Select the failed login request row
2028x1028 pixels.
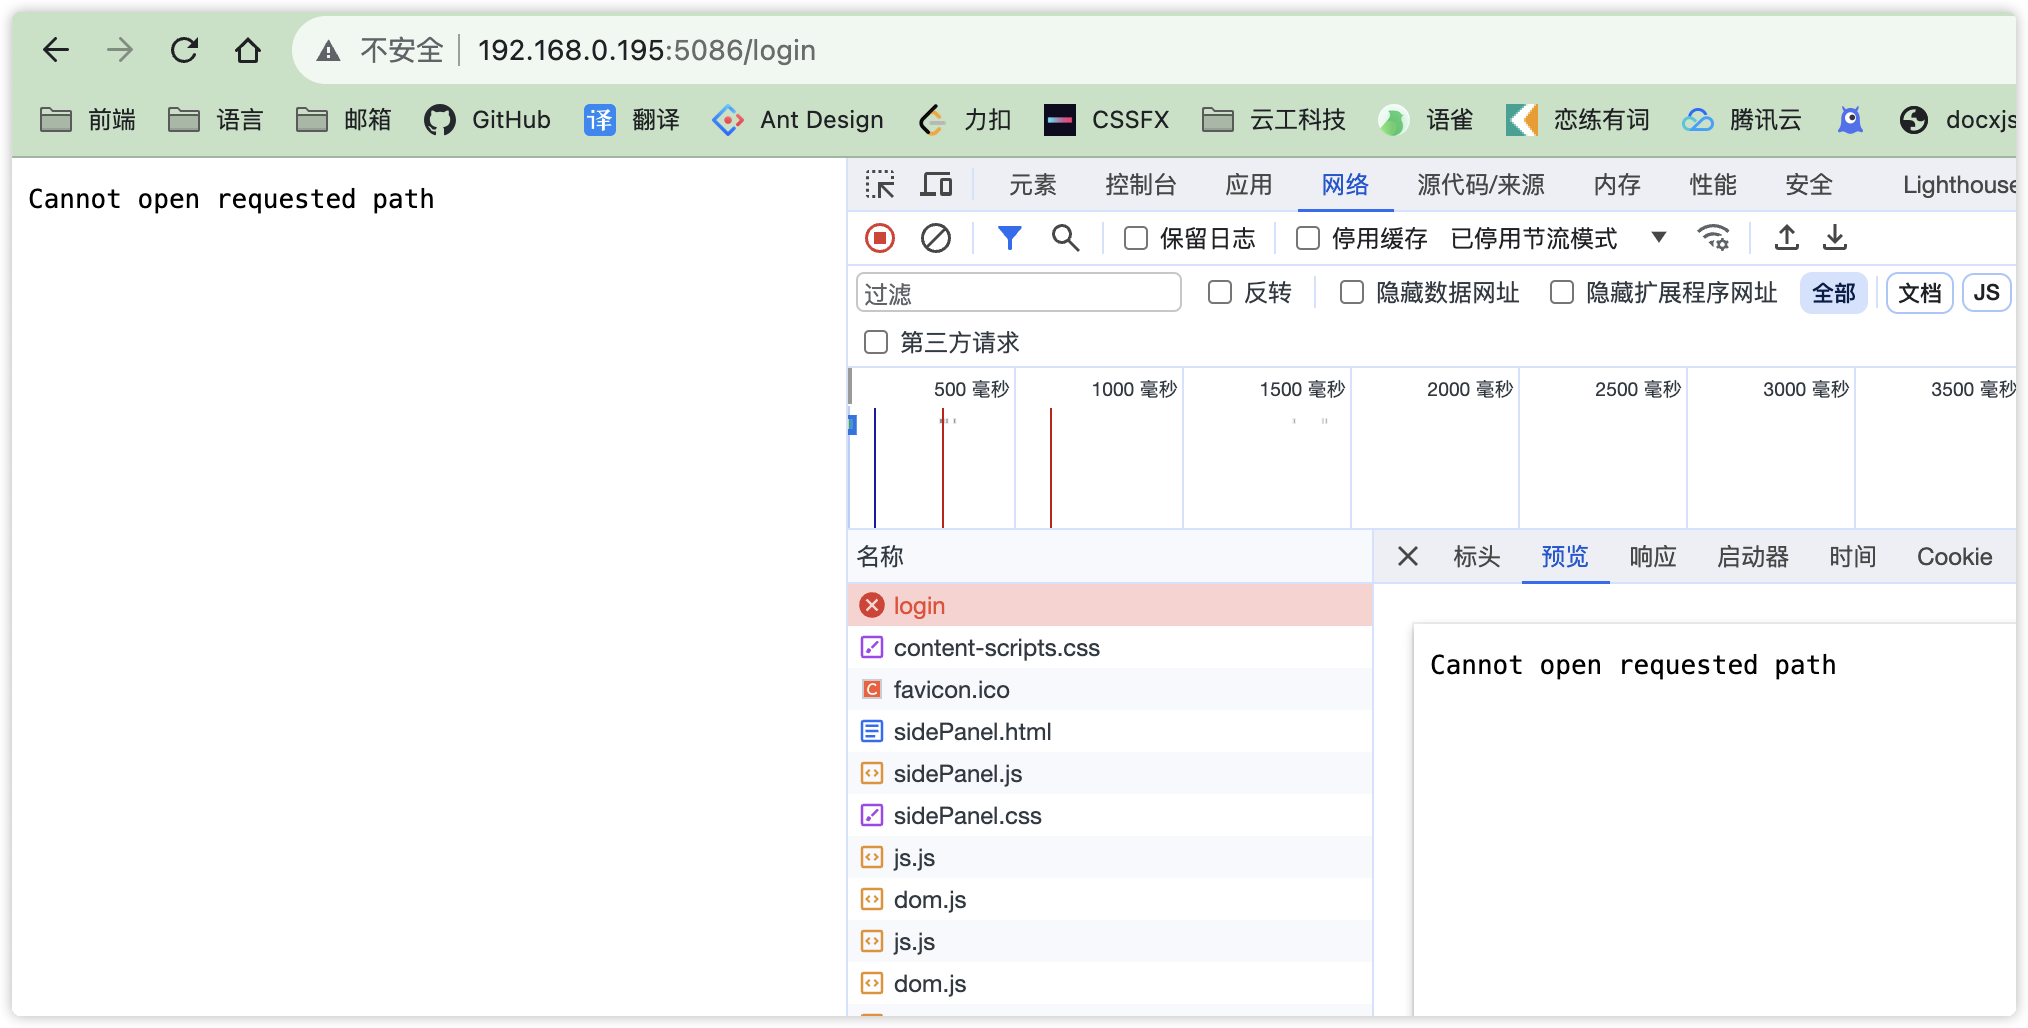pos(1000,605)
